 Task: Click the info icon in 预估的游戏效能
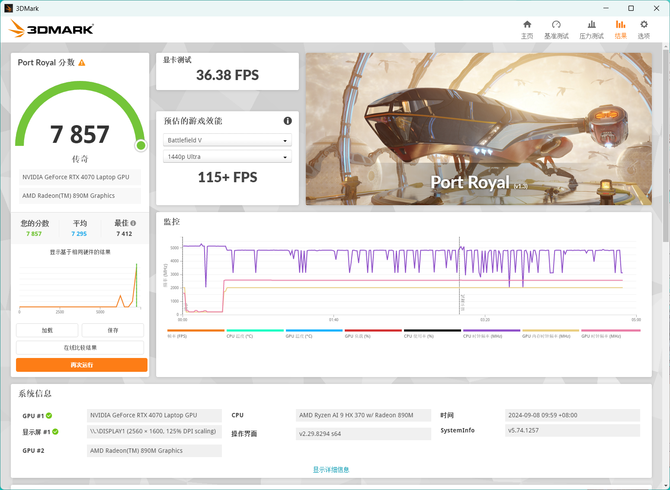[x=288, y=121]
